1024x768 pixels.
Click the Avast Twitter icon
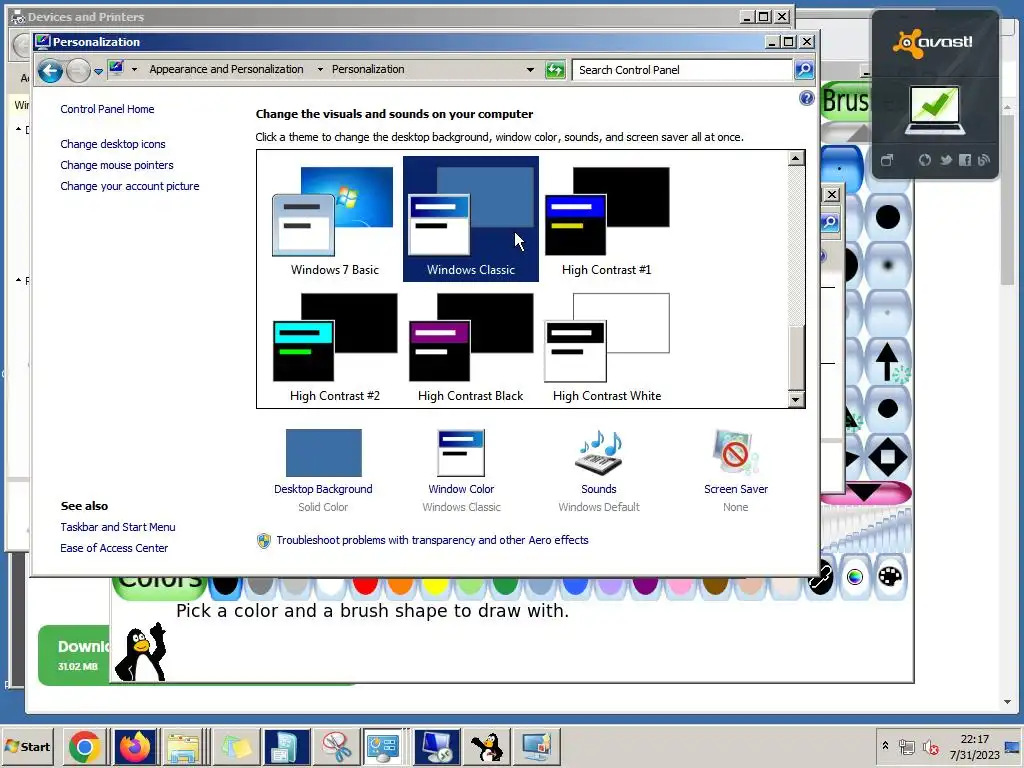946,160
